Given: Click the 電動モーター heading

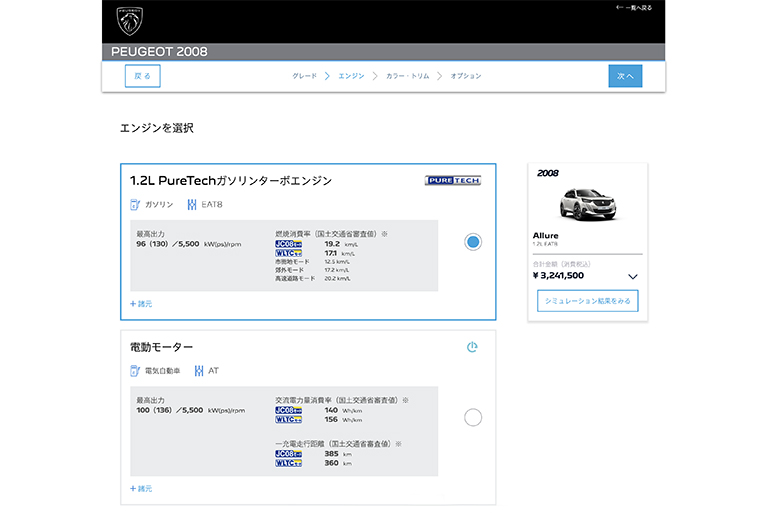Looking at the screenshot, I should (161, 347).
